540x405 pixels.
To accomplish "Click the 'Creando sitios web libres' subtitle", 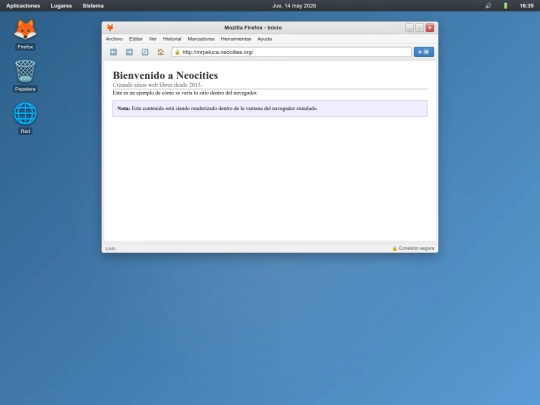I will [157, 85].
